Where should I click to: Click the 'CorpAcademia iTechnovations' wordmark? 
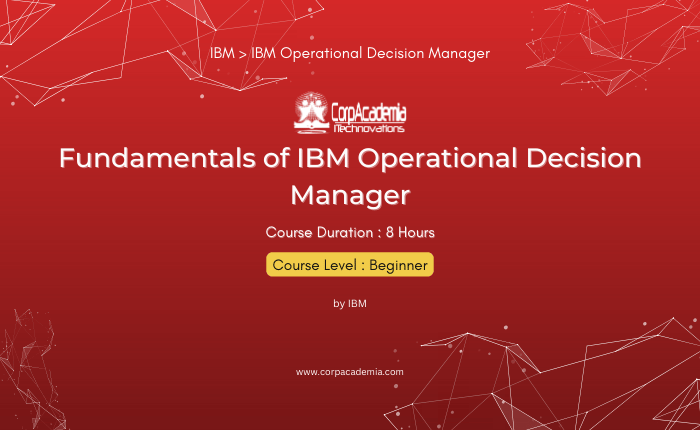point(369,118)
